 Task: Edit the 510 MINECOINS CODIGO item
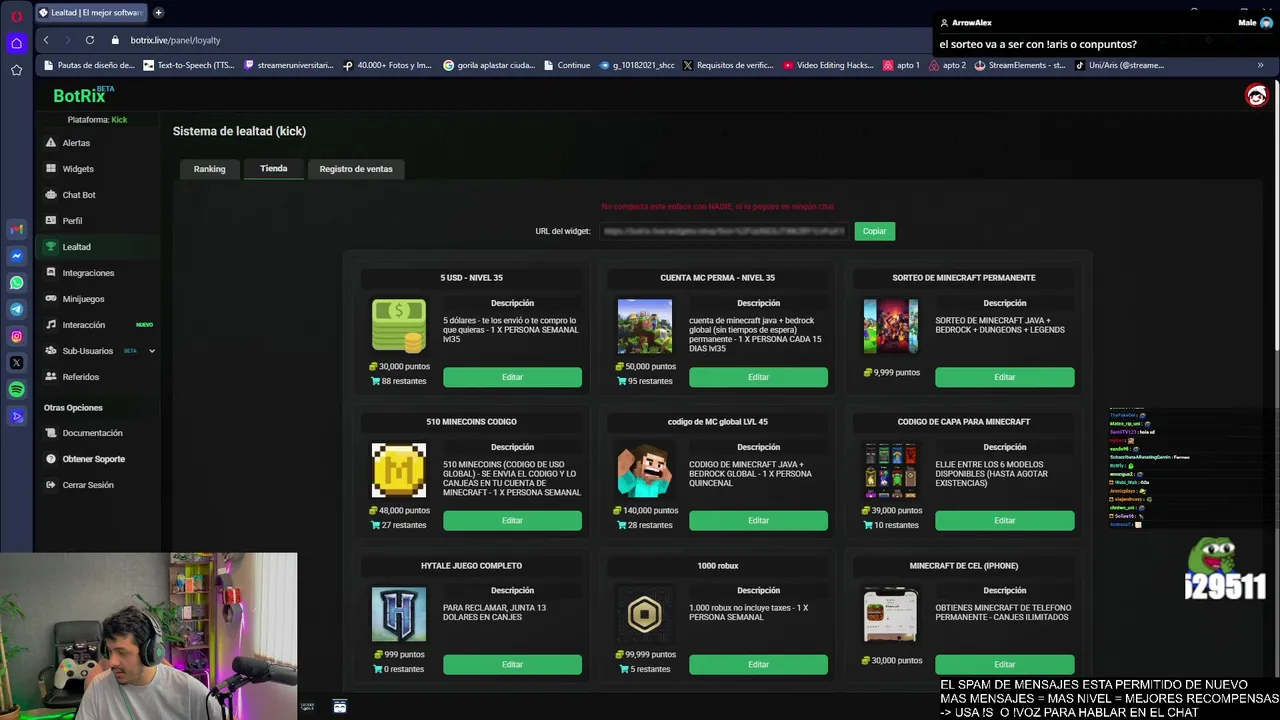point(512,520)
